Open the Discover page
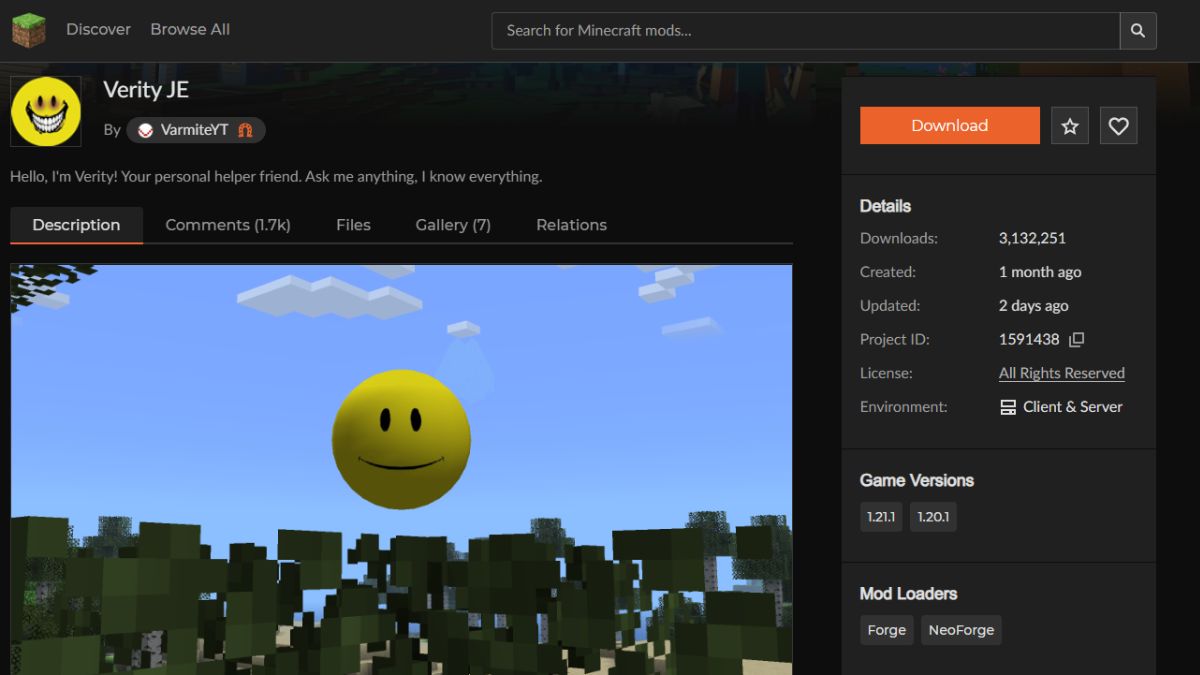 [98, 30]
